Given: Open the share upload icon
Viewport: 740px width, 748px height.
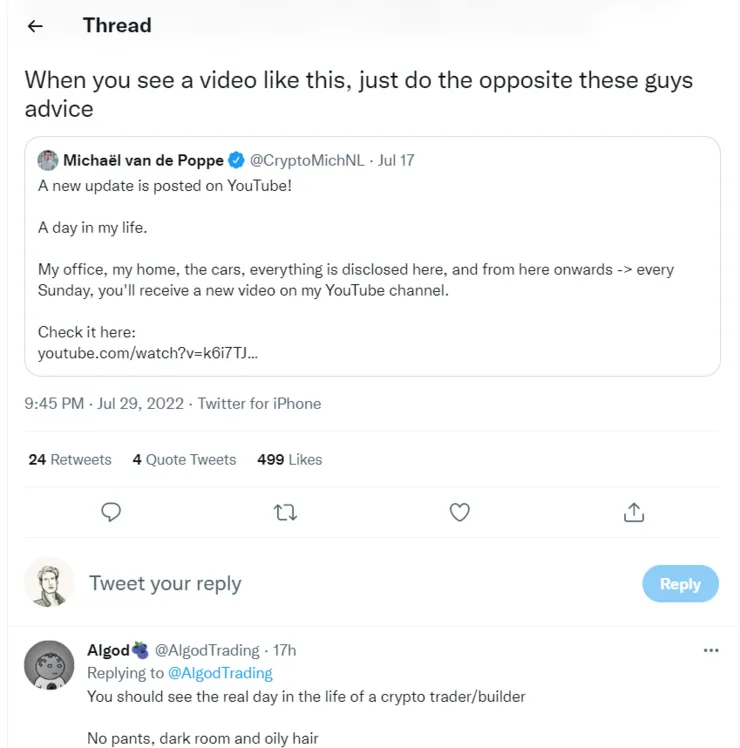Looking at the screenshot, I should [x=633, y=512].
